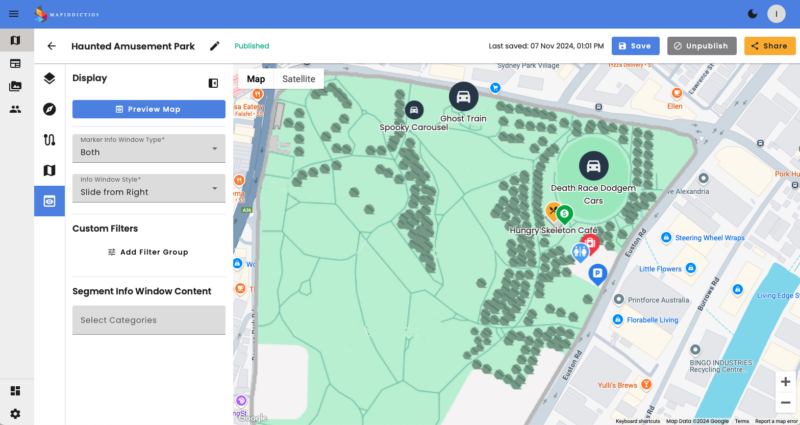800x425 pixels.
Task: Switch to Satellite map view
Action: (298, 79)
